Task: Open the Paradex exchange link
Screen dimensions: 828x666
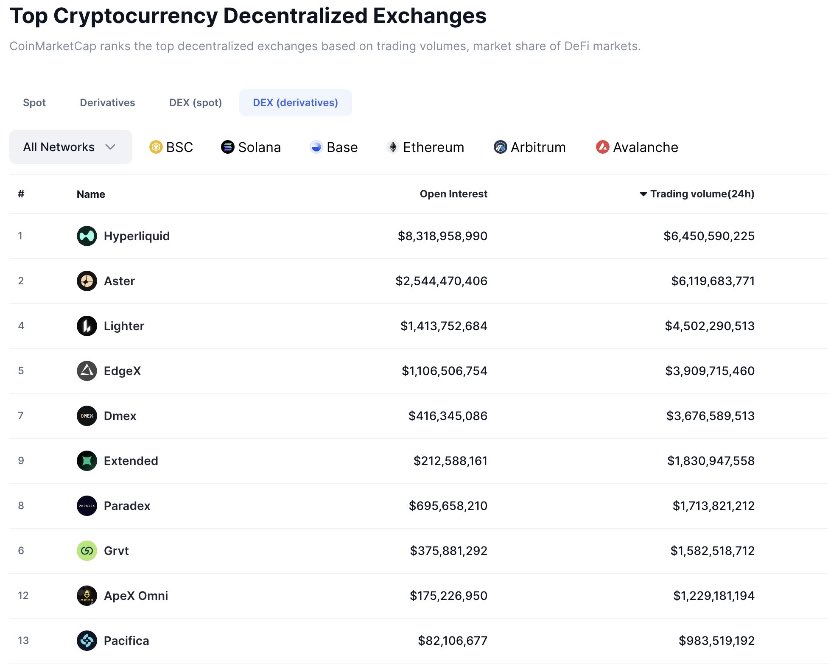Action: click(127, 505)
